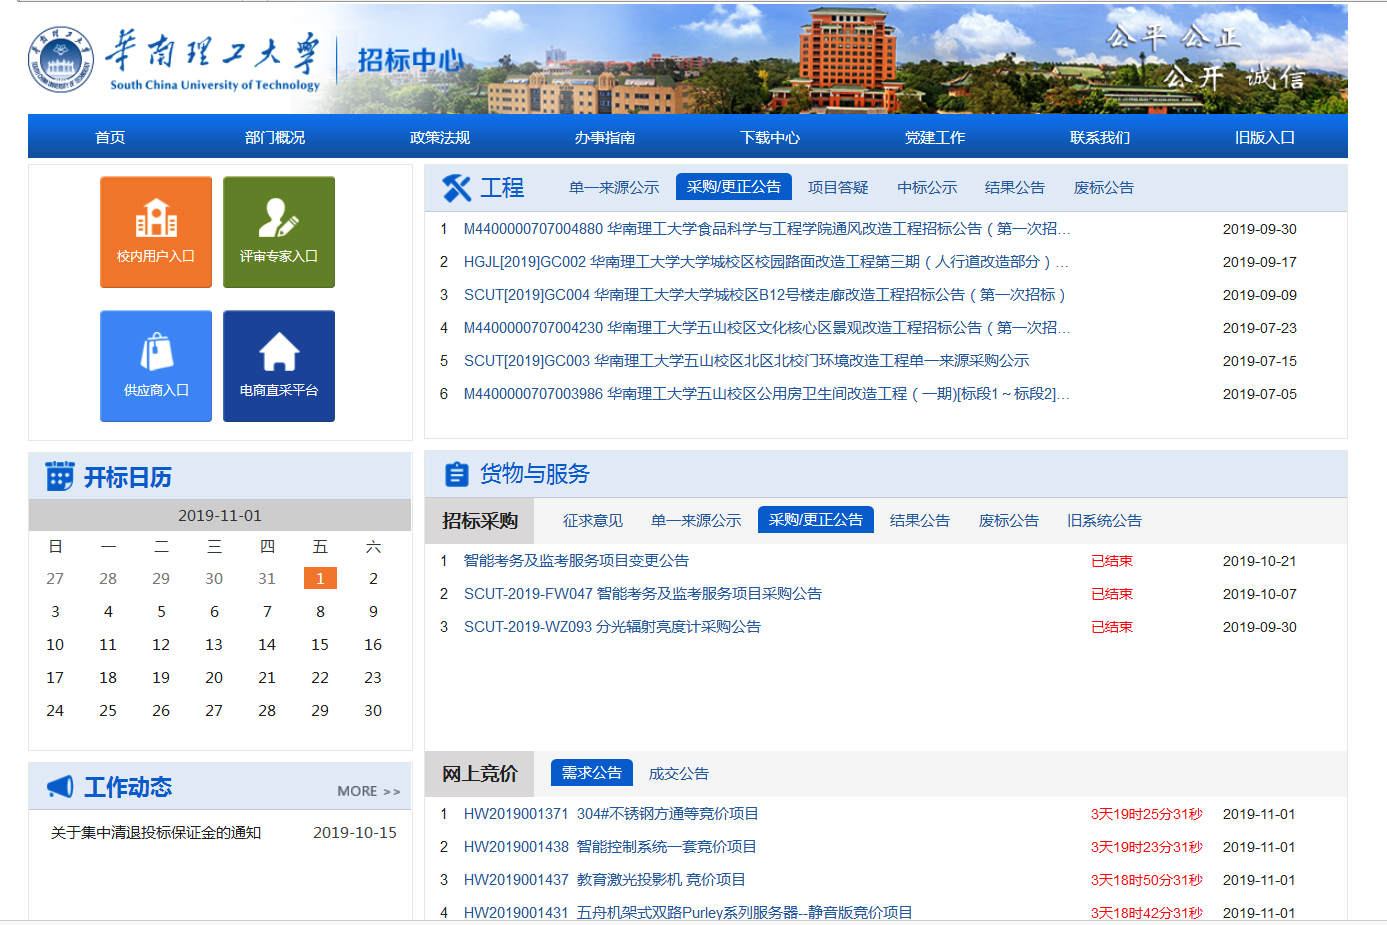The image size is (1387, 925).
Task: Open 党建工作 navigation item
Action: point(935,137)
